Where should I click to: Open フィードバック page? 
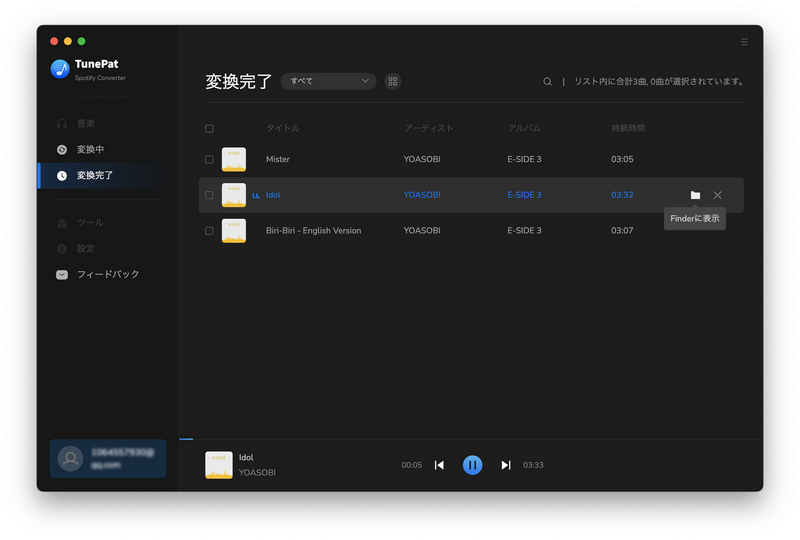tap(108, 275)
